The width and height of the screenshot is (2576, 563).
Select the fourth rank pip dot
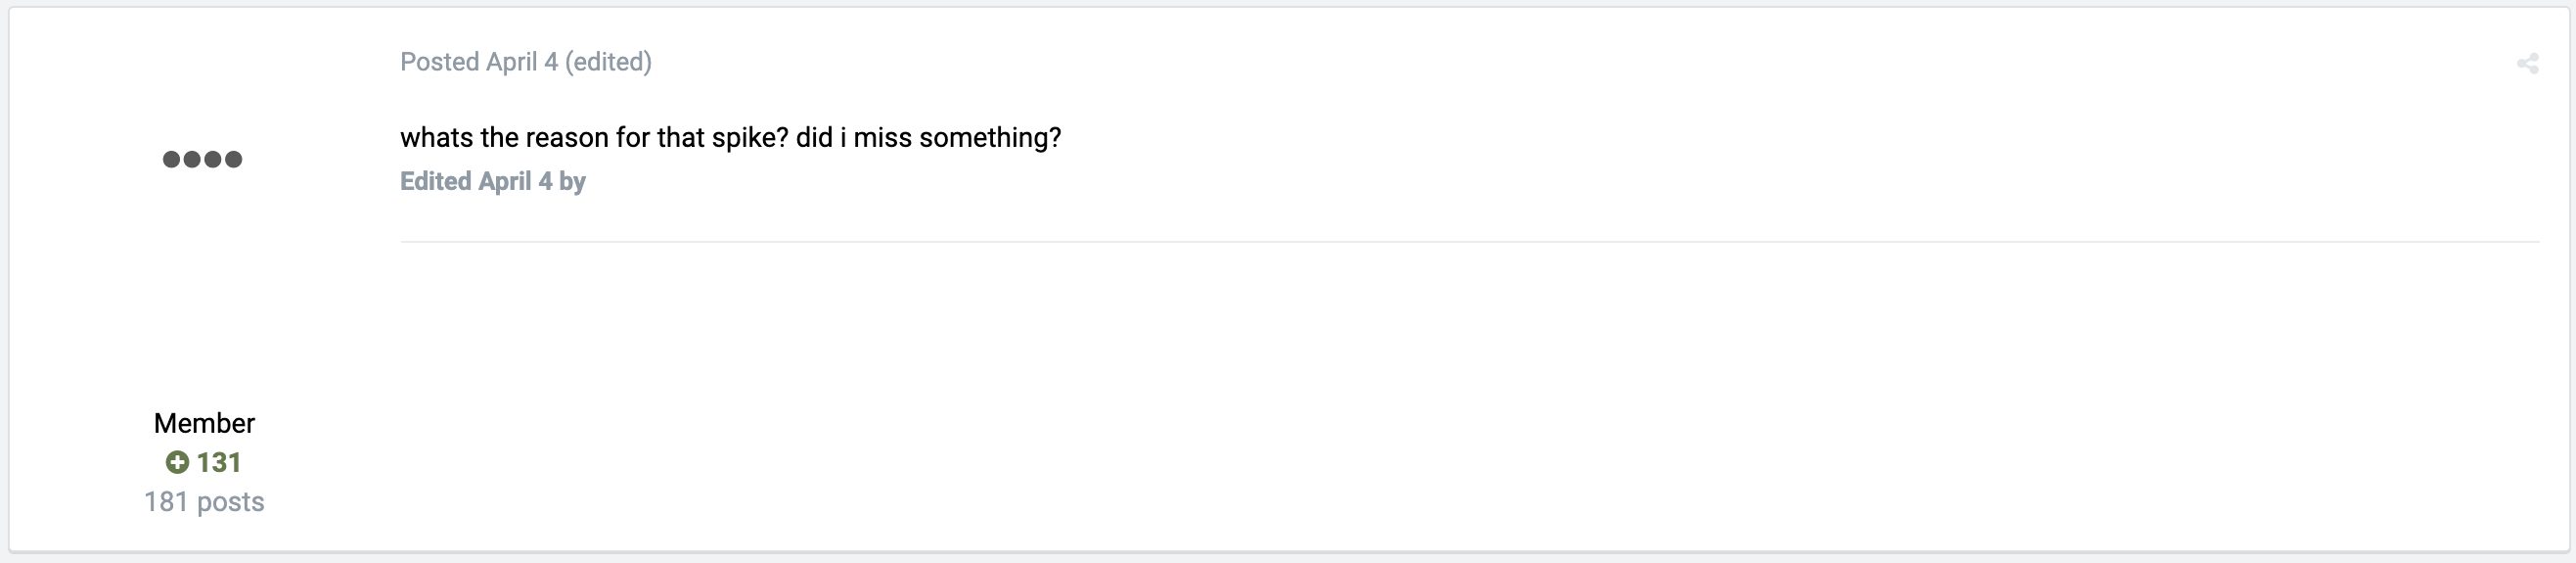(x=234, y=159)
